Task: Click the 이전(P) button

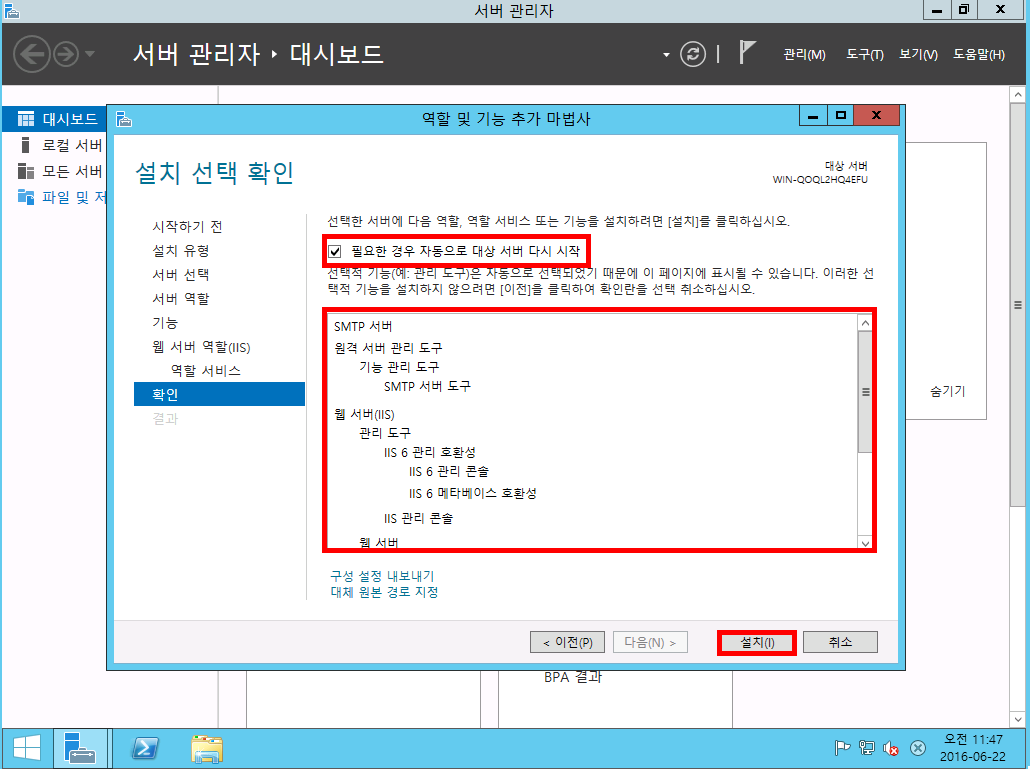Action: 568,642
